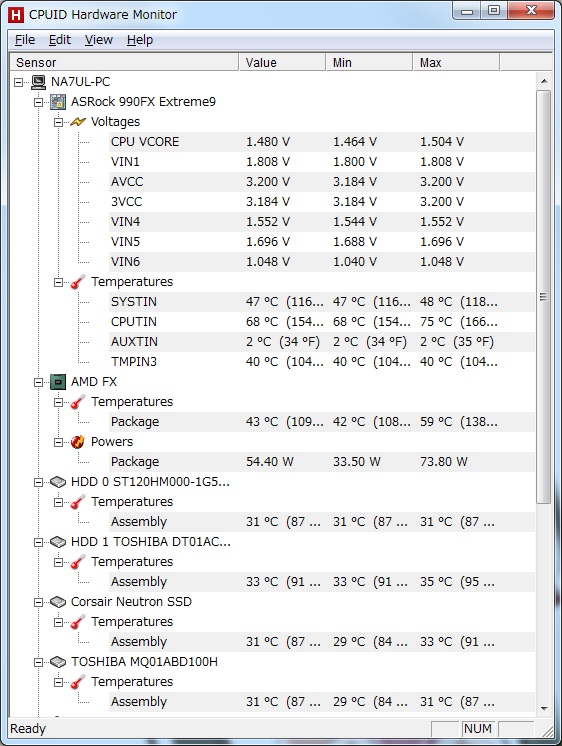Open the File menu
This screenshot has height=746, width=562.
point(25,40)
